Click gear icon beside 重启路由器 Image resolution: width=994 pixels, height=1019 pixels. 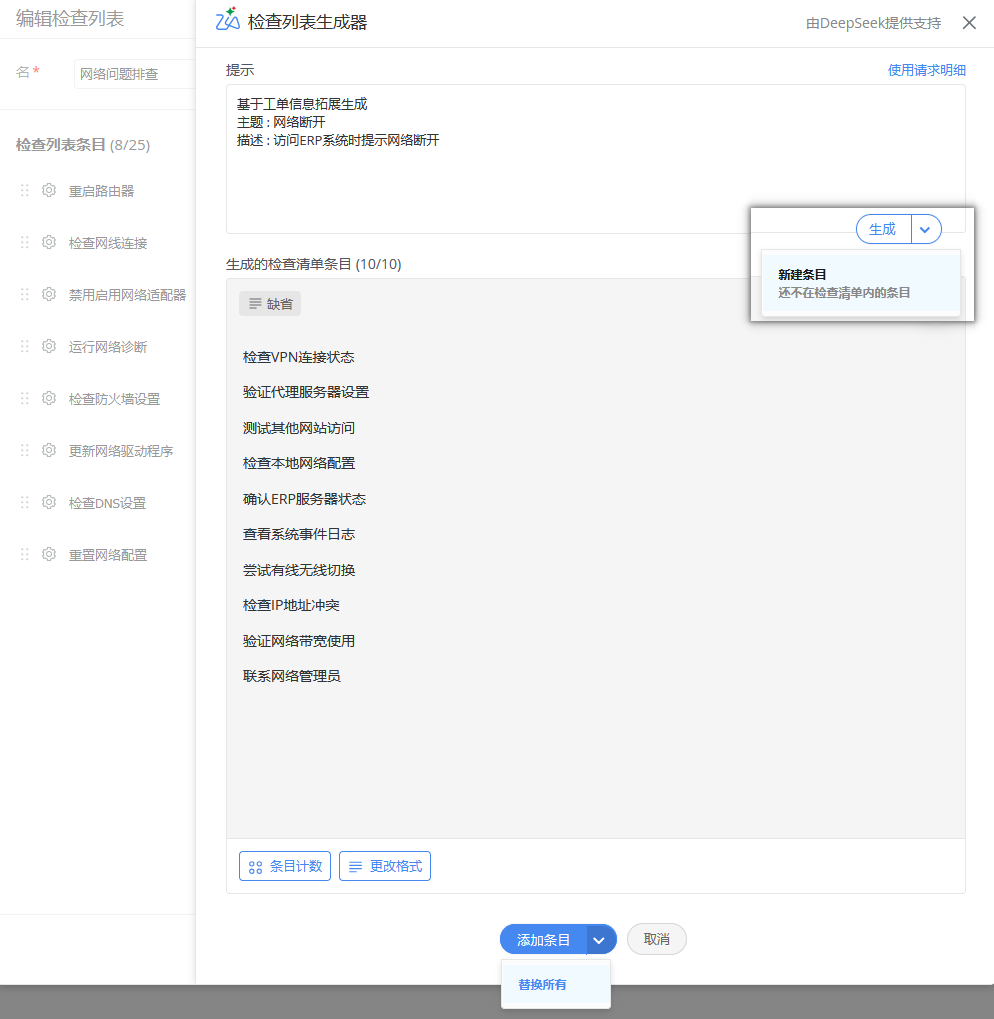tap(48, 191)
